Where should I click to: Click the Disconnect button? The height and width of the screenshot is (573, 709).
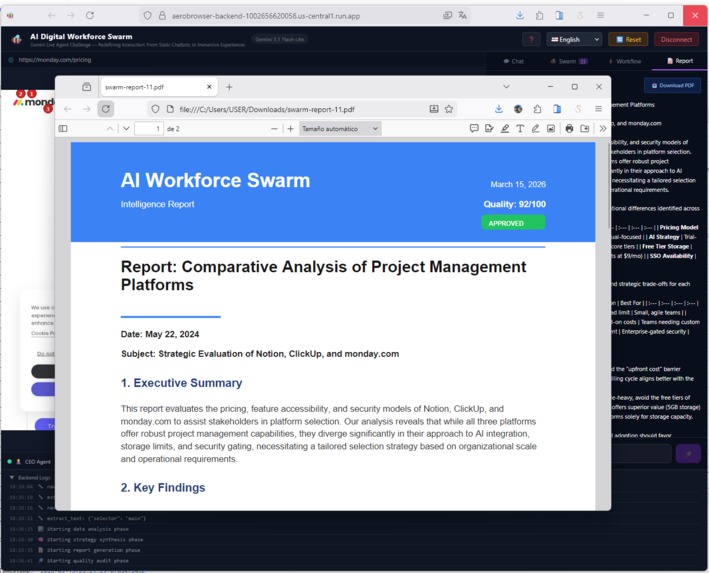[676, 39]
